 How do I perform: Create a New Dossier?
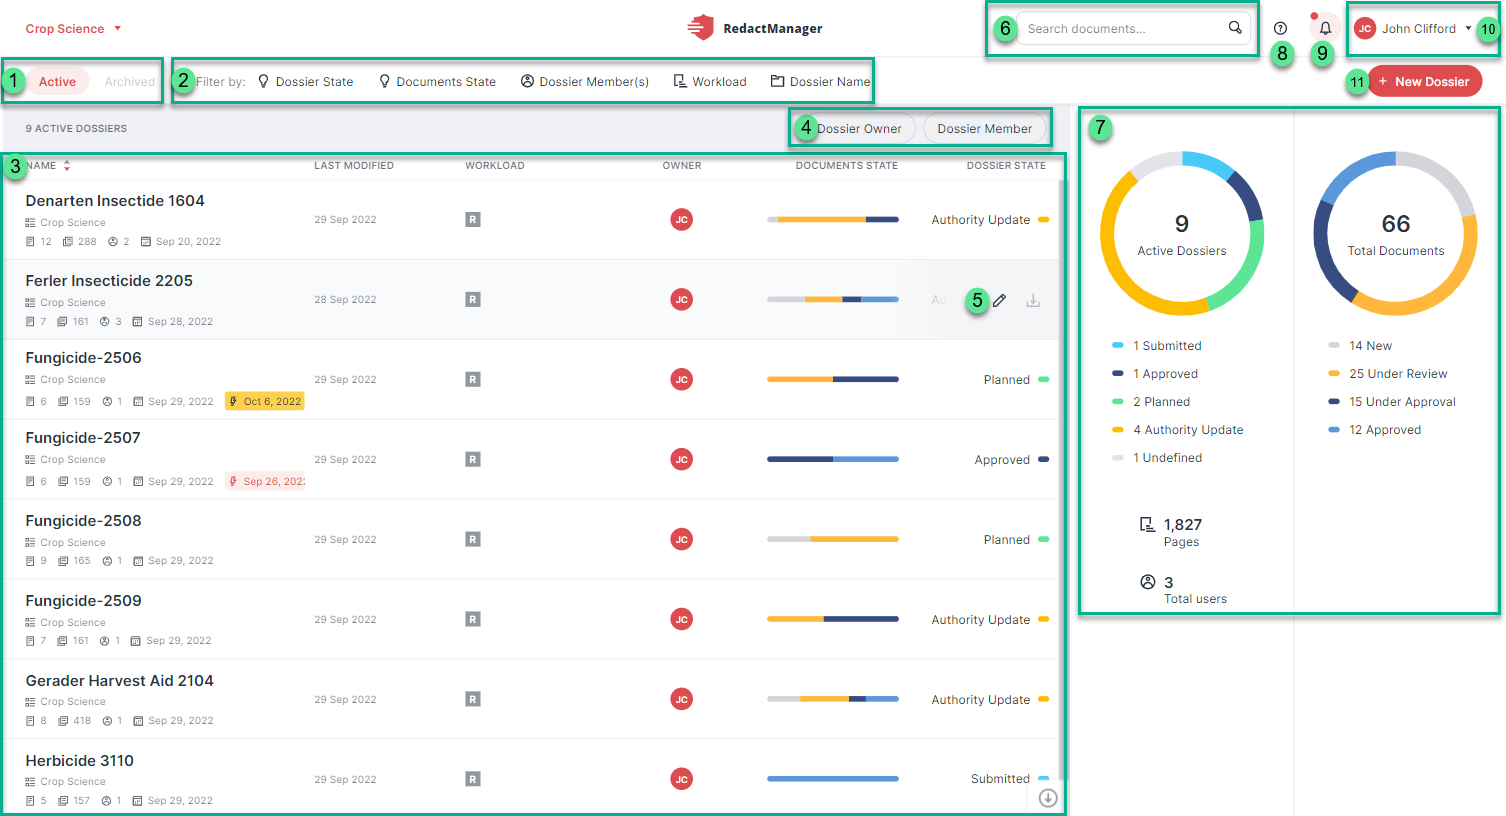coord(1424,82)
